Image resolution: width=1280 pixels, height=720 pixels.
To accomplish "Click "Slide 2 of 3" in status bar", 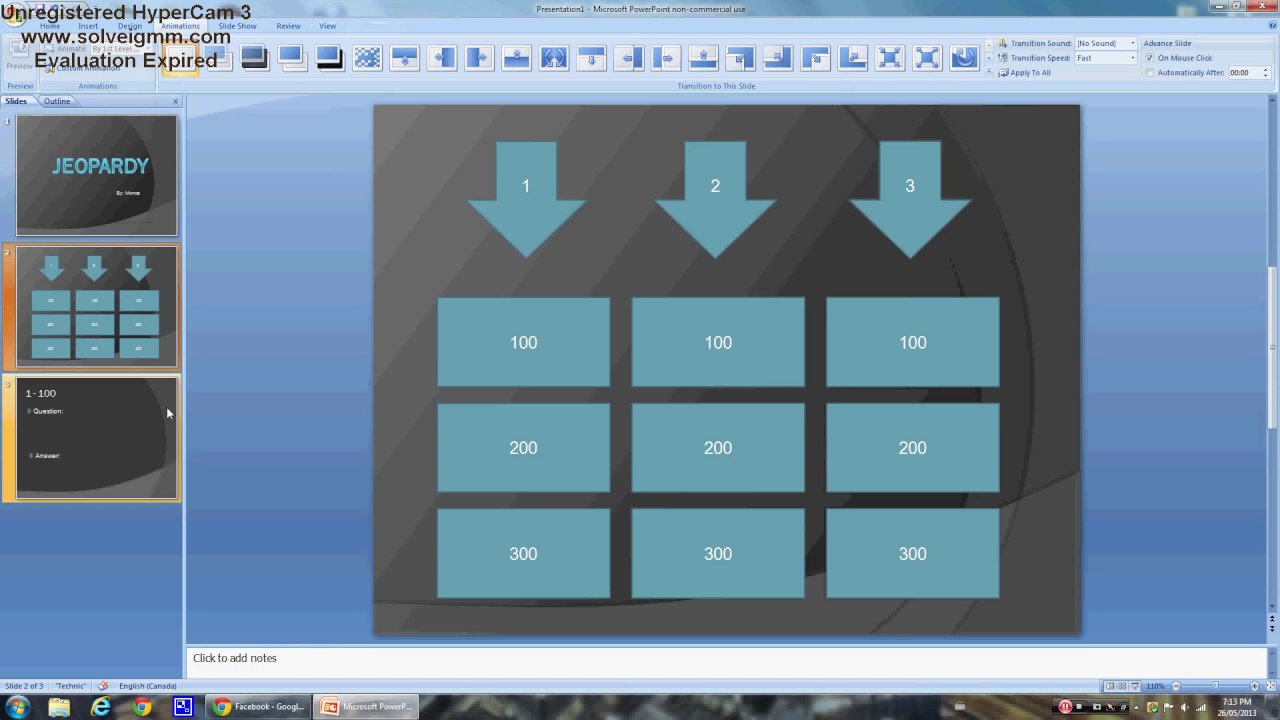I will click(25, 686).
